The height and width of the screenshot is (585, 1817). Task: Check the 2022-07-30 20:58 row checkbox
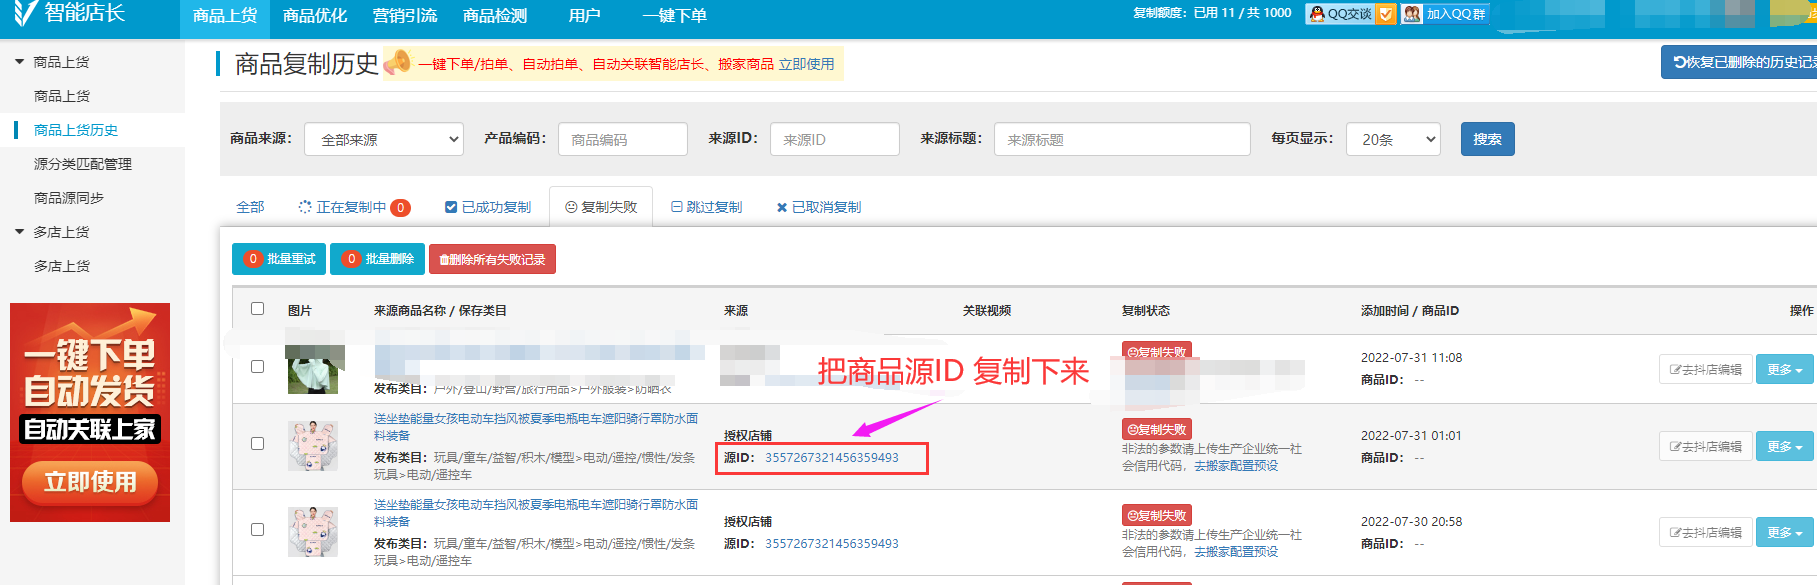coord(258,530)
